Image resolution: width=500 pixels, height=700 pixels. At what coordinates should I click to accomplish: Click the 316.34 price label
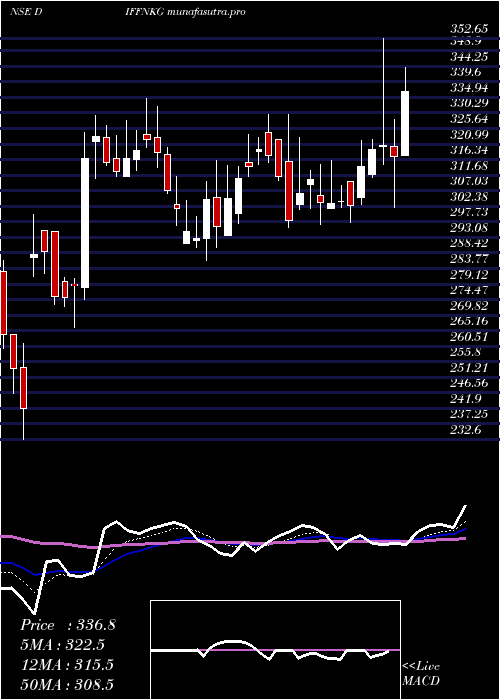coord(469,150)
